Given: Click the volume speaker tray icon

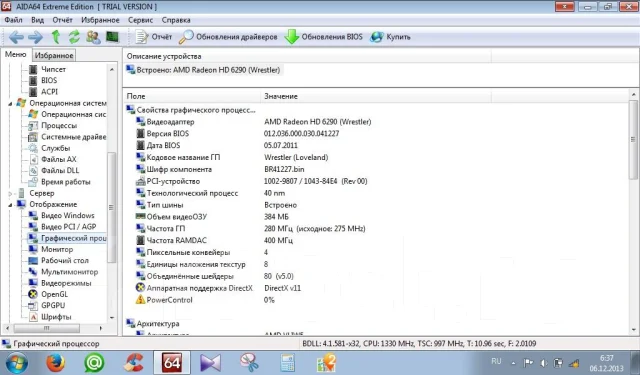Looking at the screenshot, I should [x=543, y=363].
